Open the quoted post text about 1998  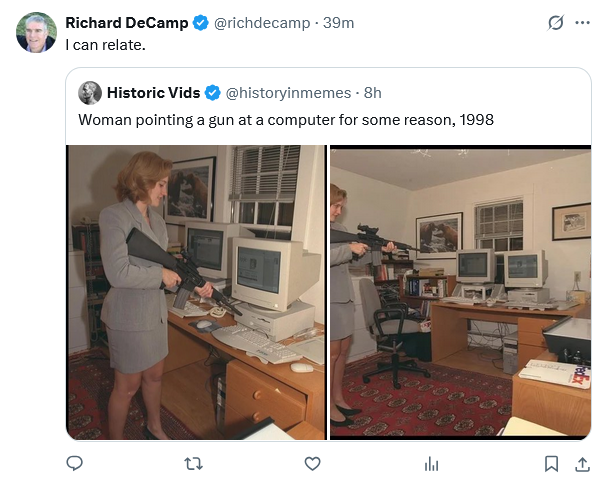click(285, 120)
